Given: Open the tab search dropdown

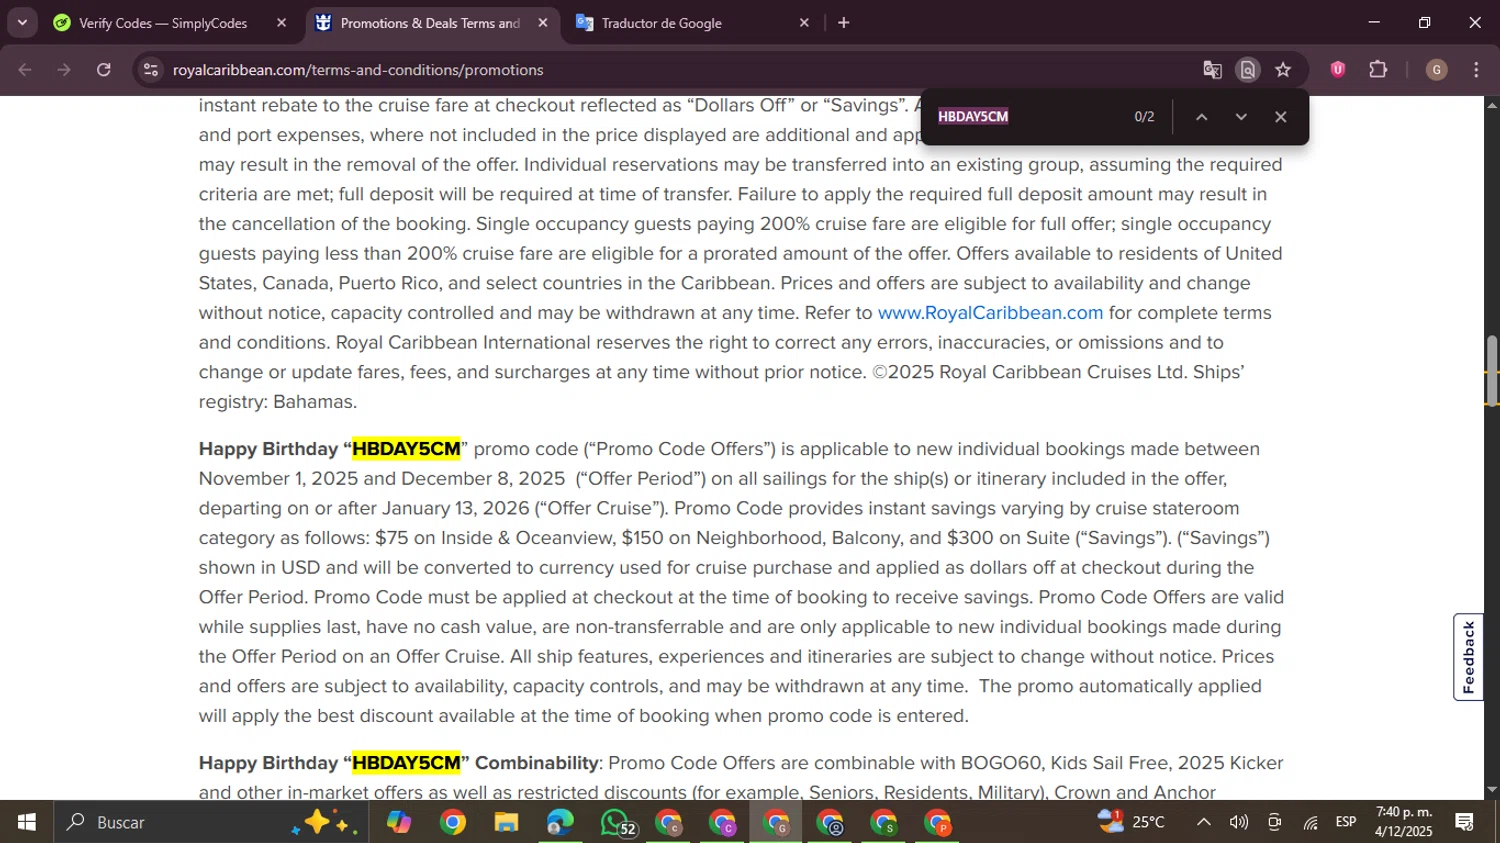Looking at the screenshot, I should (x=22, y=22).
